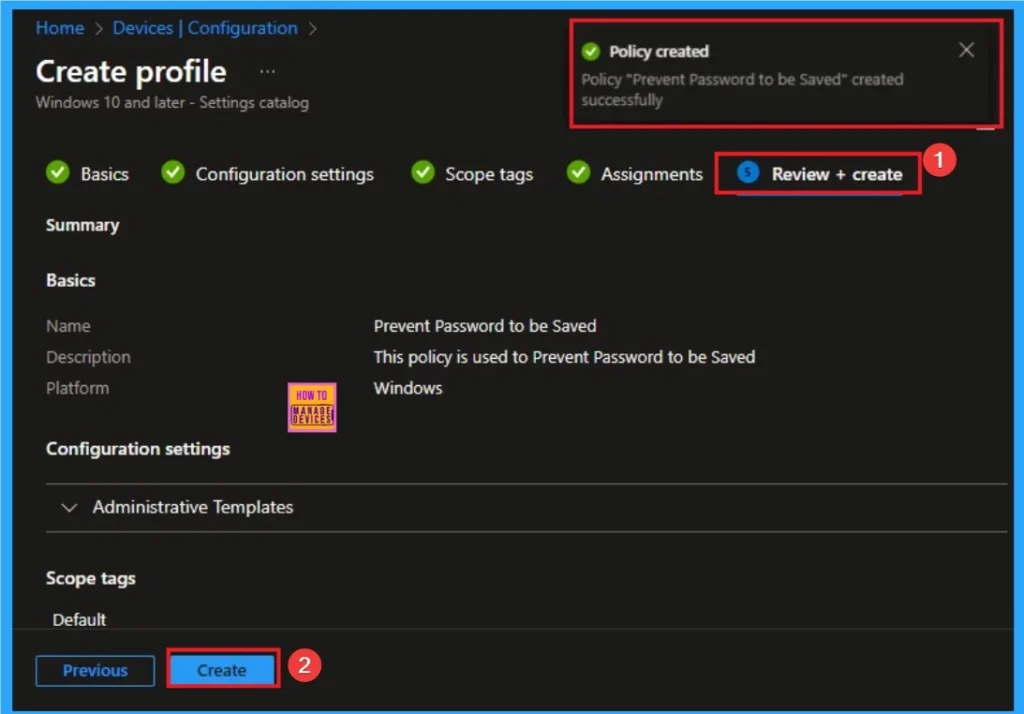Switch to the Basics tab
Image resolution: width=1024 pixels, height=714 pixels.
pos(104,173)
